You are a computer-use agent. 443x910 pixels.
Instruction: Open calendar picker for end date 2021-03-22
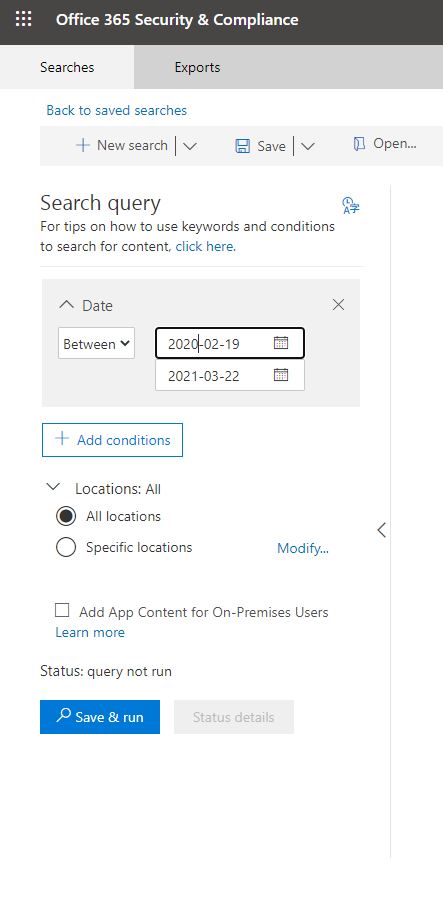pos(281,375)
